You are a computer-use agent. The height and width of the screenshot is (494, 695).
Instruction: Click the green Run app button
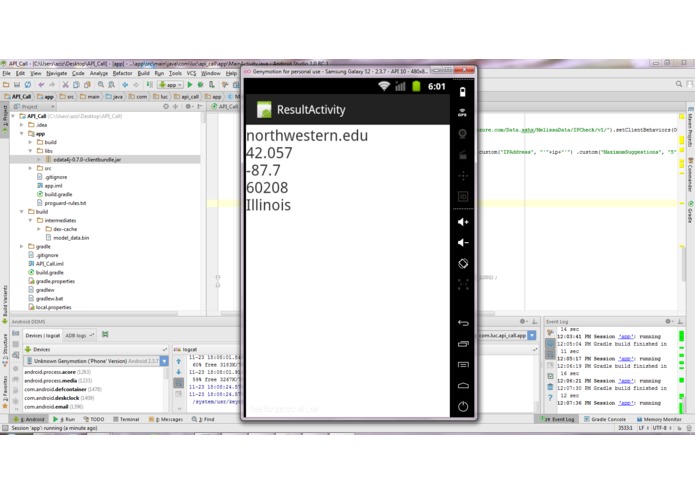click(x=190, y=84)
